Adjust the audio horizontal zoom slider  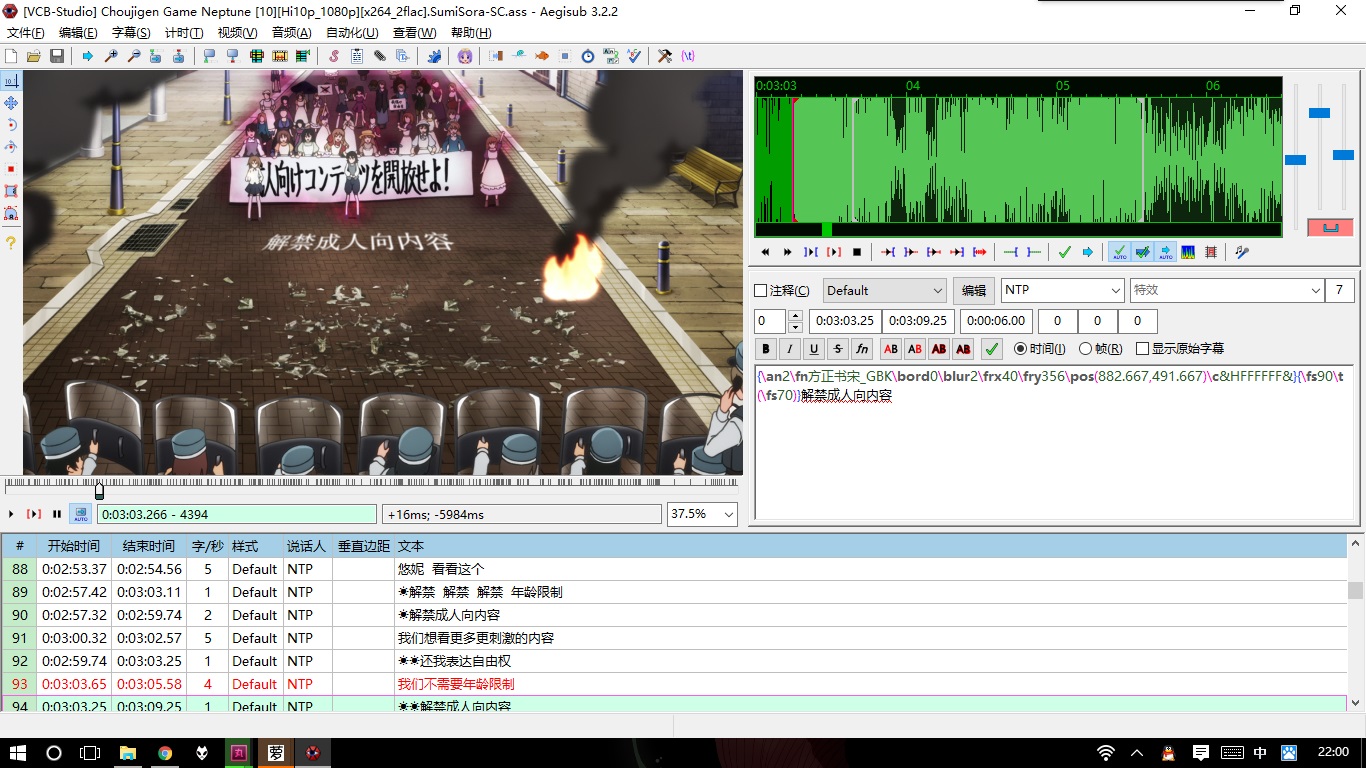(1295, 160)
